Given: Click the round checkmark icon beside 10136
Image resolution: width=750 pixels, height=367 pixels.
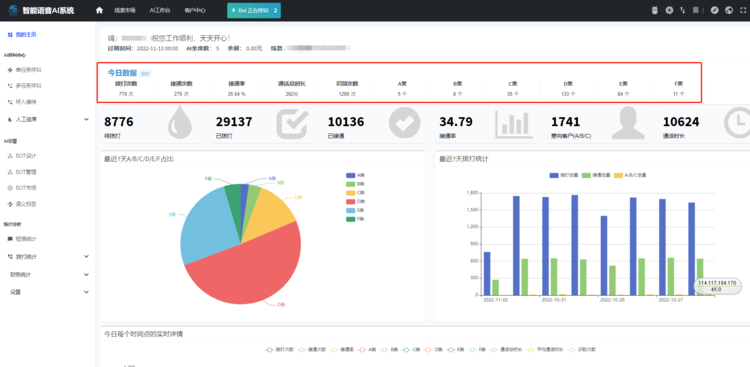Looking at the screenshot, I should tap(404, 123).
